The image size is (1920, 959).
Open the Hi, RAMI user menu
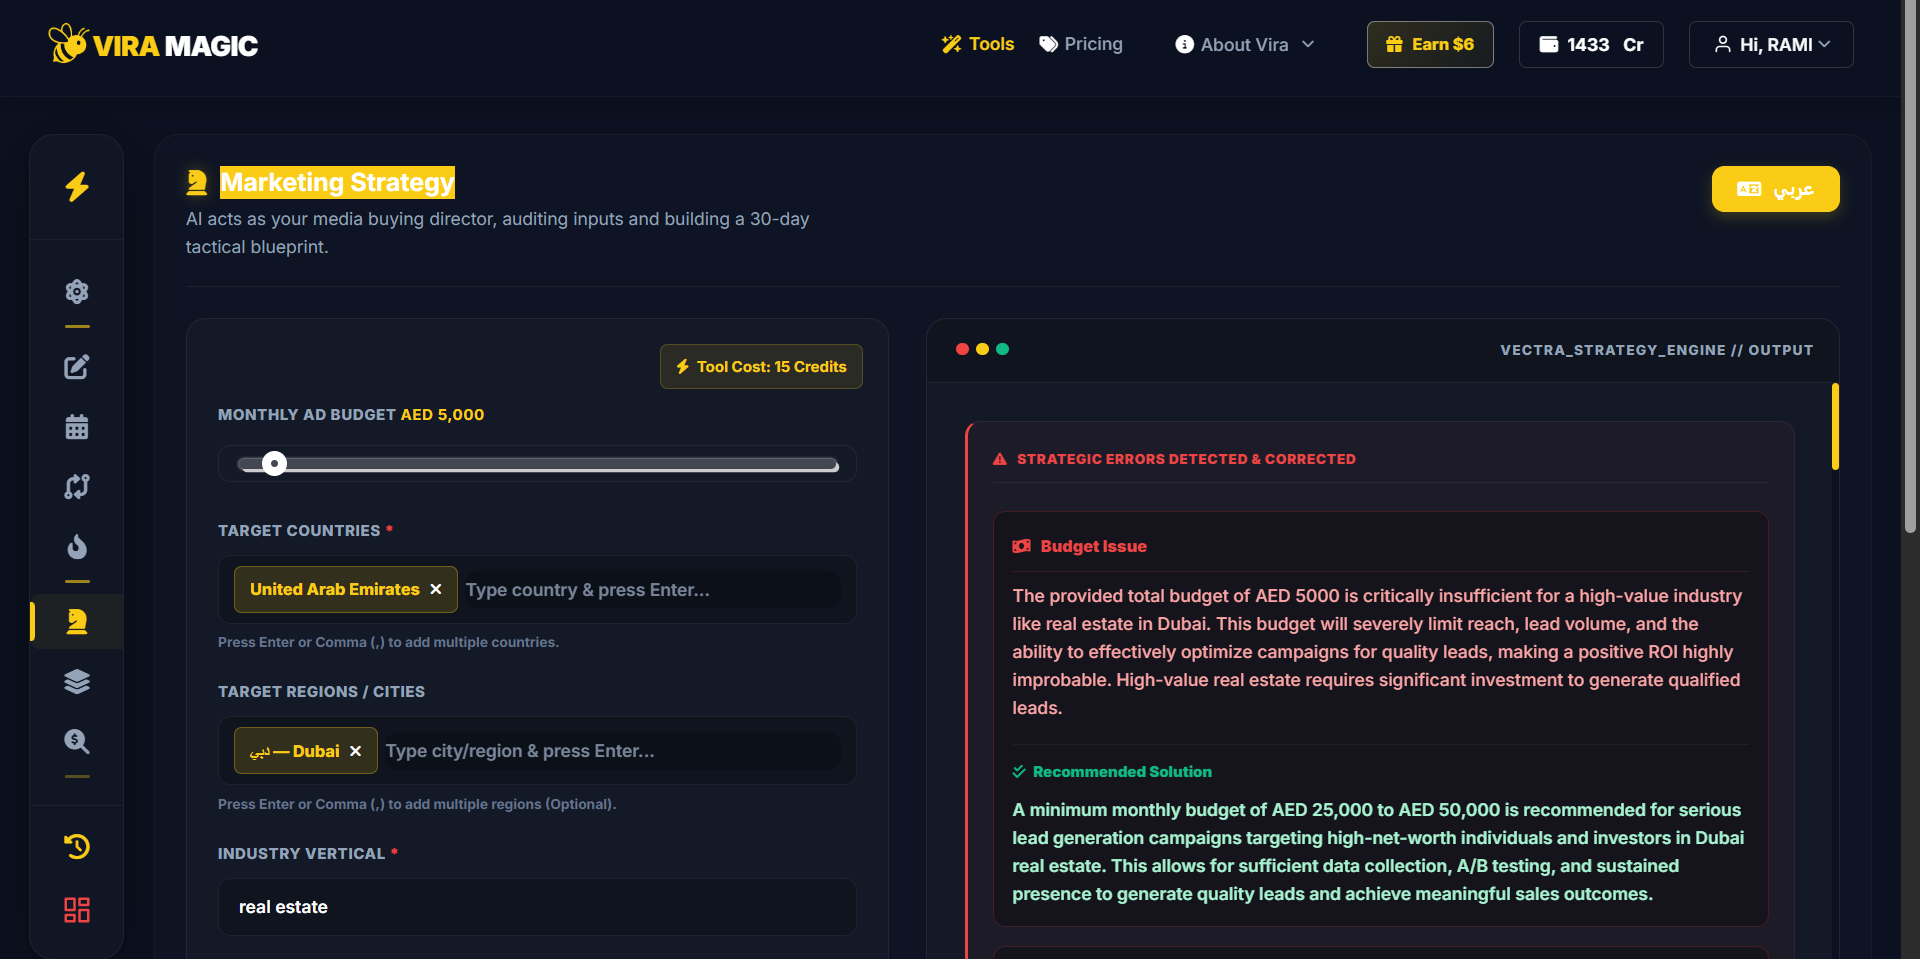click(1770, 45)
